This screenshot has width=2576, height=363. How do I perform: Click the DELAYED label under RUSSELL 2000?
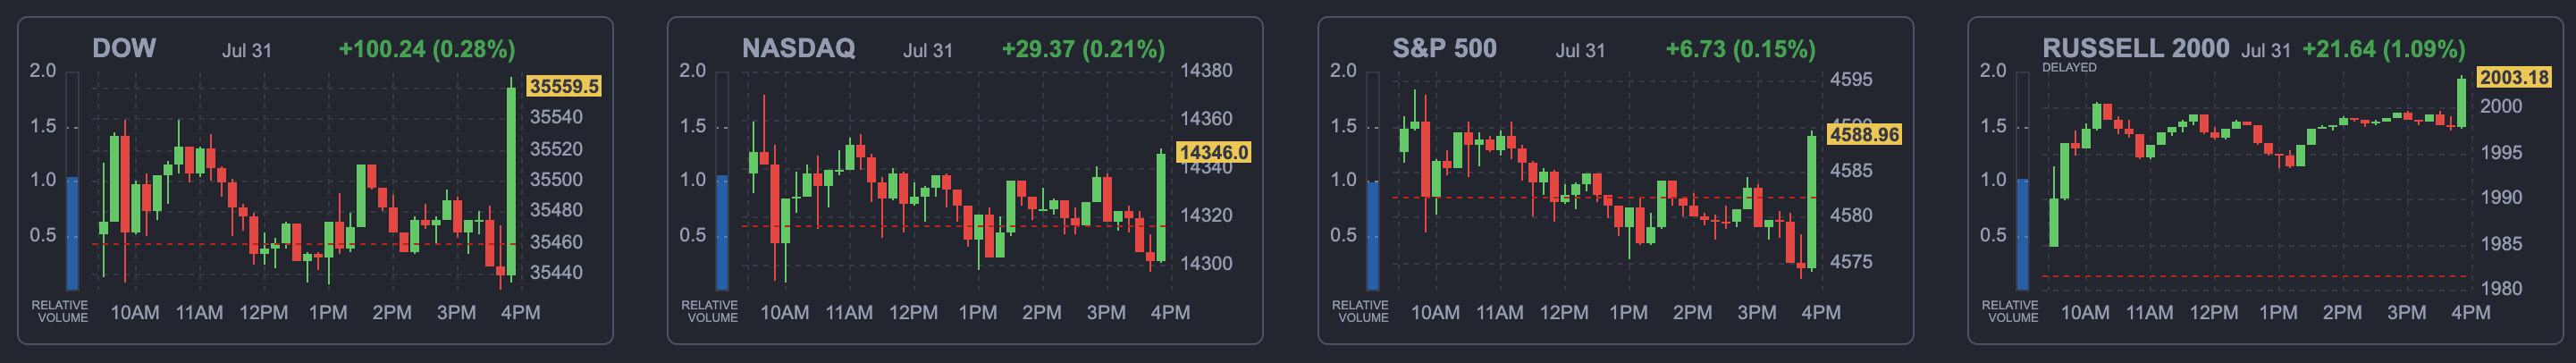pos(2069,68)
